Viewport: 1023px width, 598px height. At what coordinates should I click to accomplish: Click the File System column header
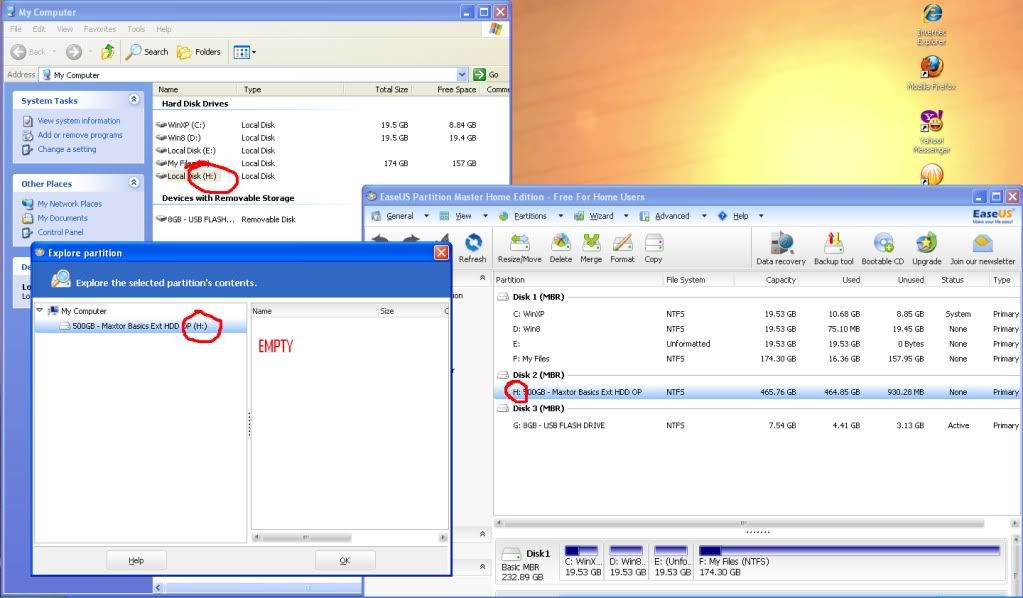(x=686, y=280)
